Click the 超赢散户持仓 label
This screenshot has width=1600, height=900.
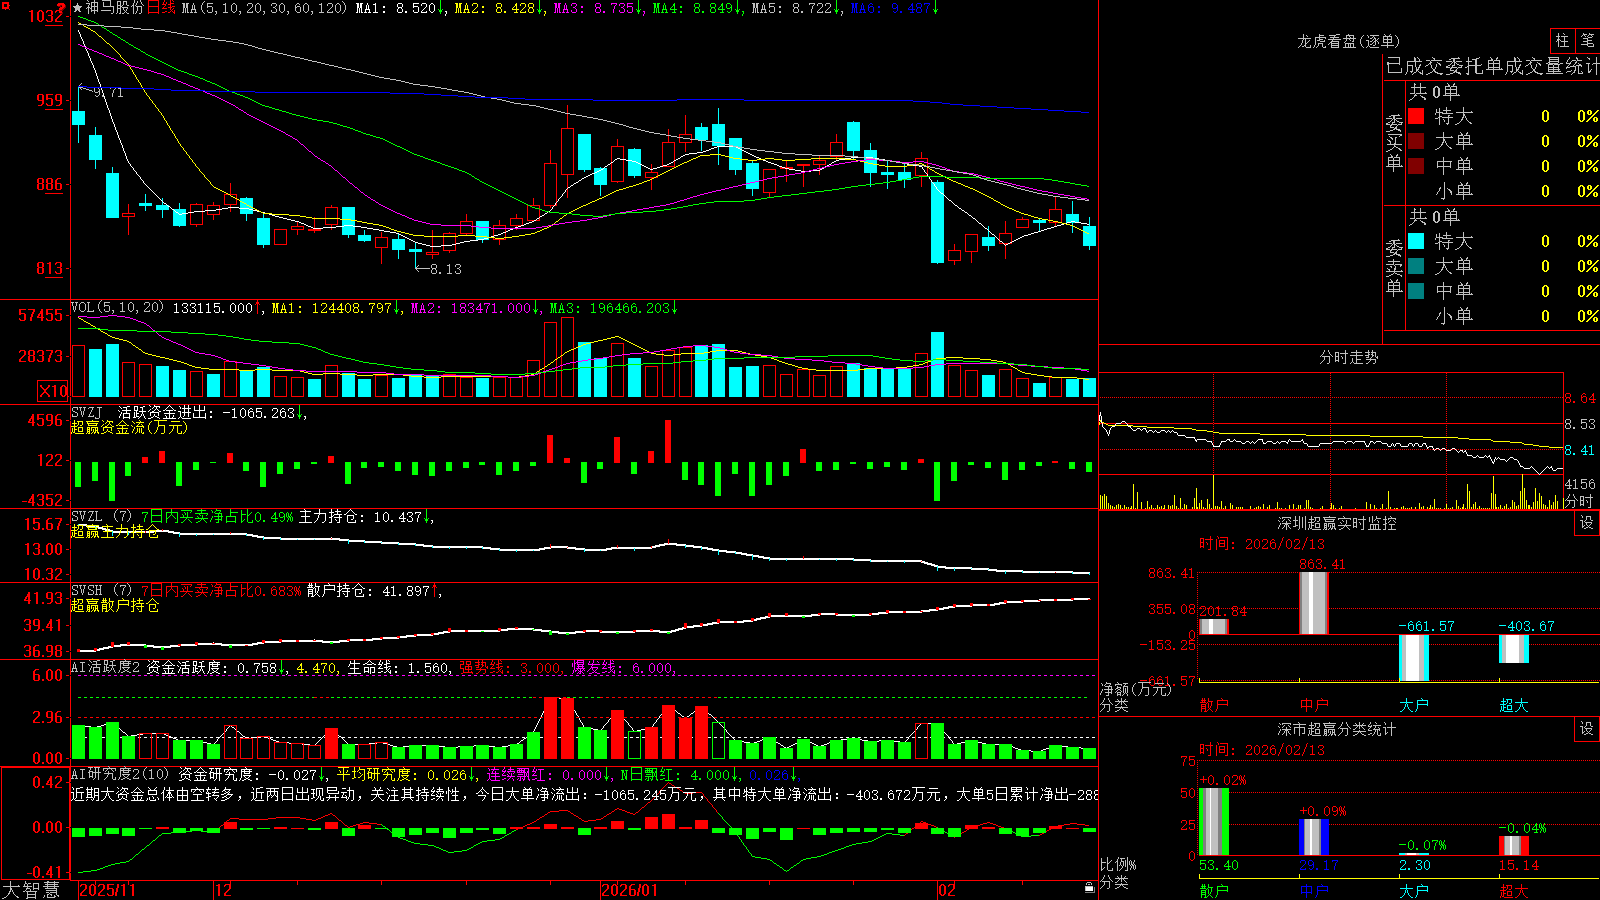(115, 606)
